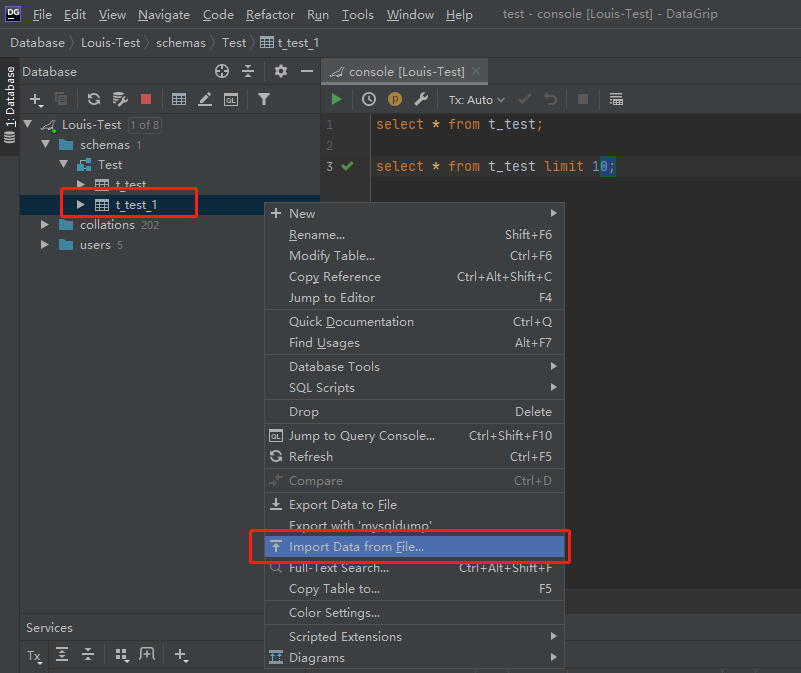This screenshot has width=801, height=673.
Task: Toggle in-editor results view icon
Action: pyautogui.click(x=616, y=99)
